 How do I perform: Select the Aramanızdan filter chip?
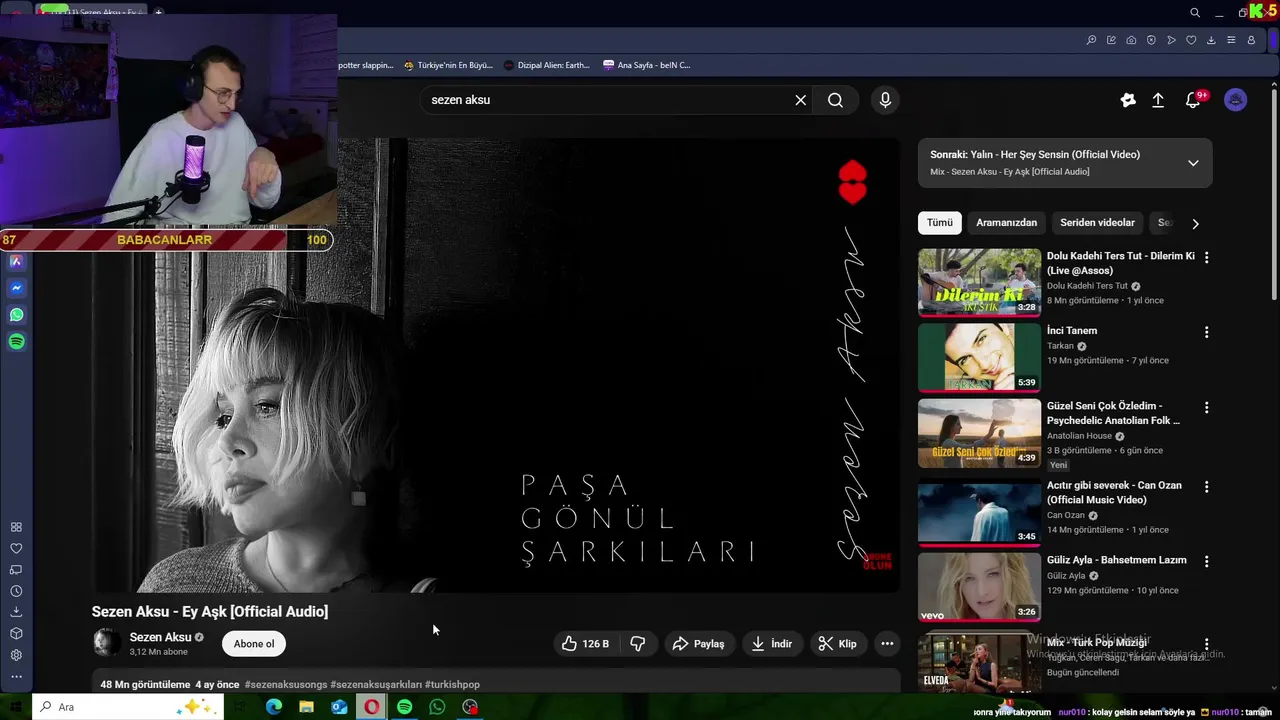(x=1006, y=223)
